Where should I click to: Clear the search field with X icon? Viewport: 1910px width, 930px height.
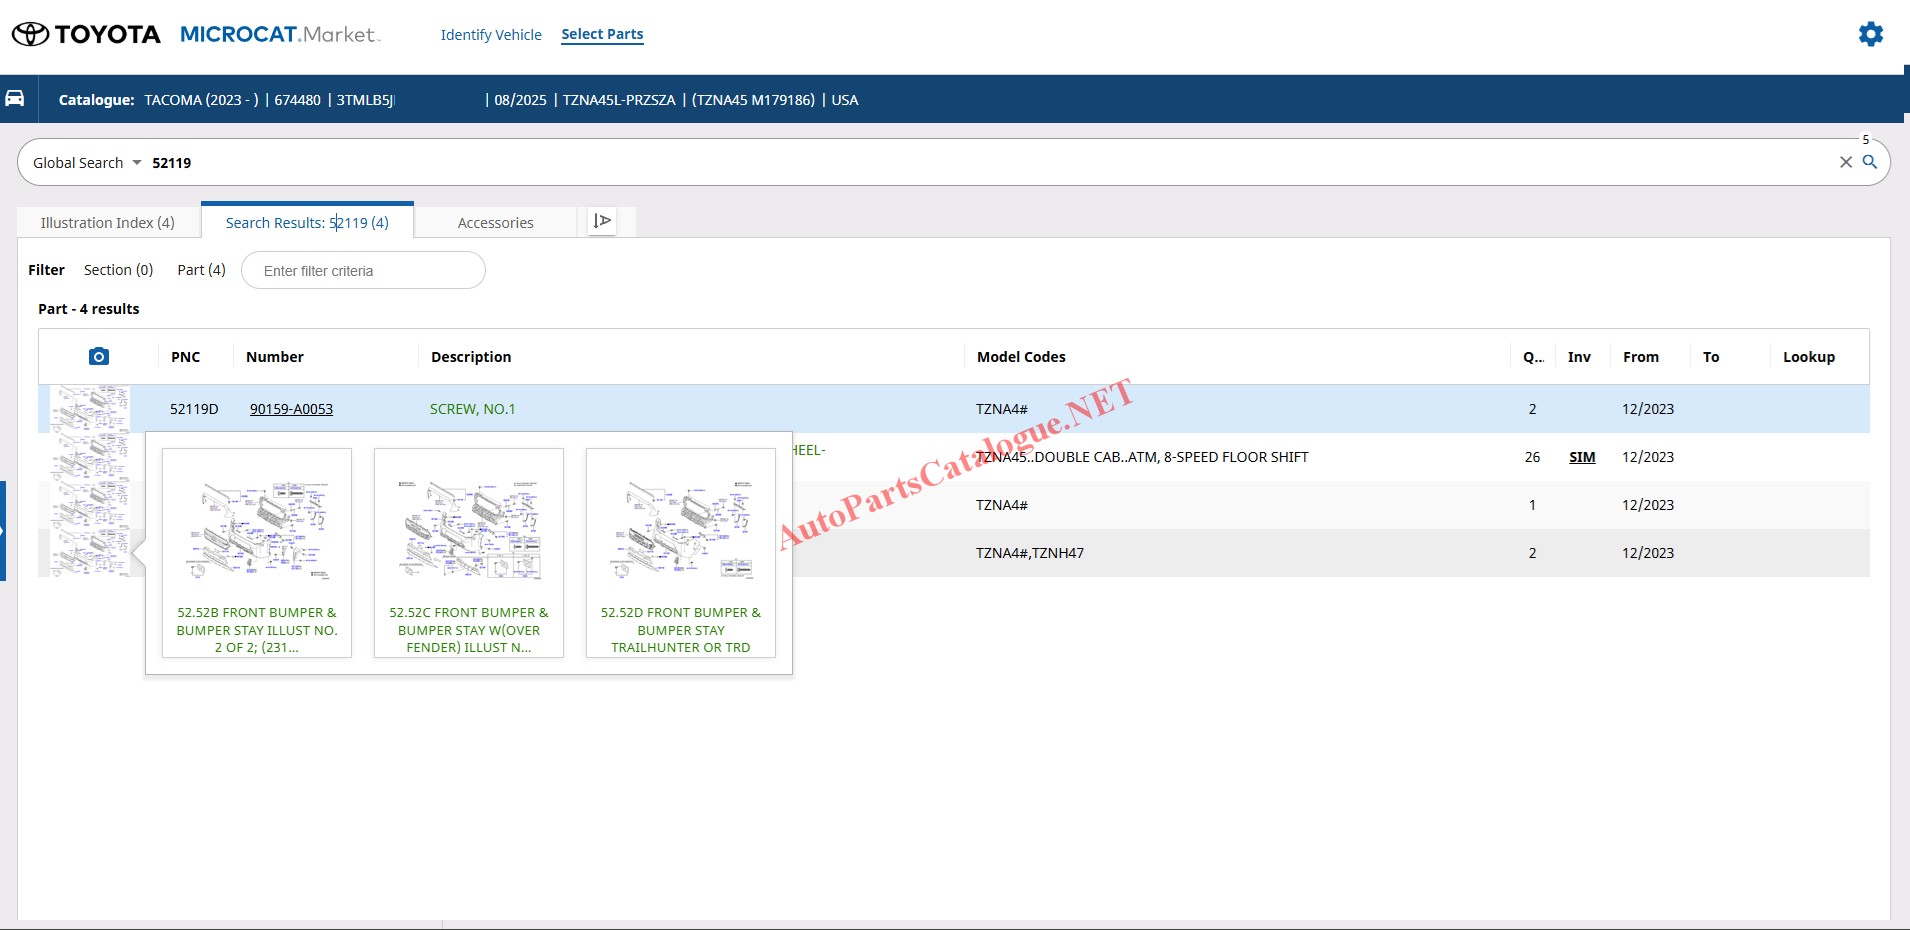(x=1845, y=162)
